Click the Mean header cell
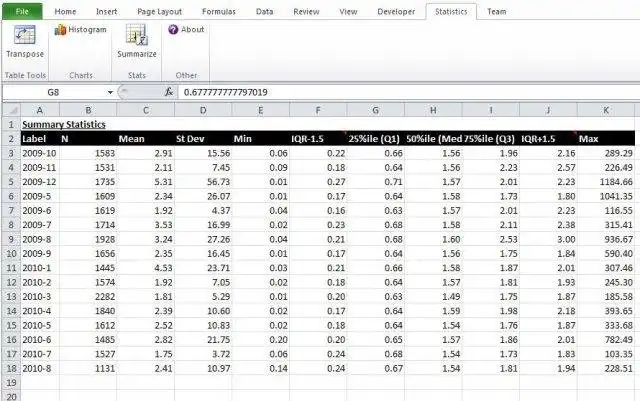Screen dimensions: 640x401 pyautogui.click(x=145, y=139)
